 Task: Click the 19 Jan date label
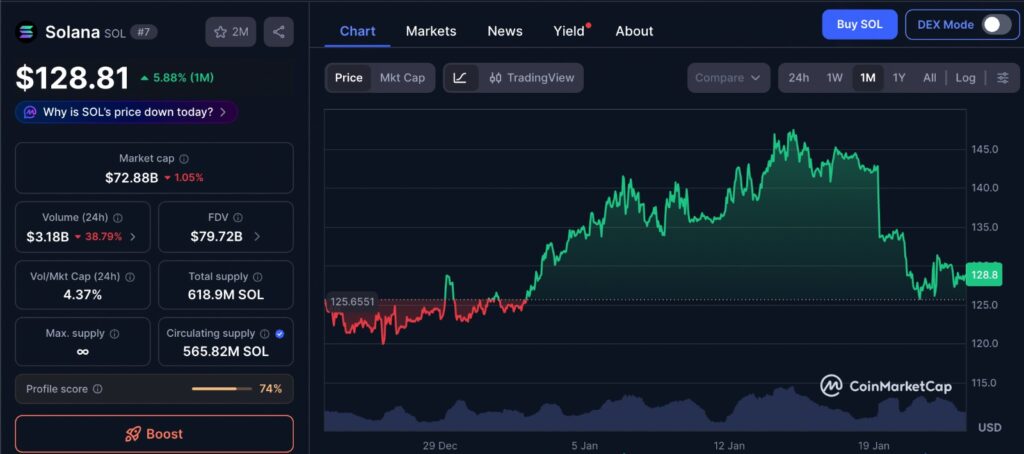click(874, 446)
